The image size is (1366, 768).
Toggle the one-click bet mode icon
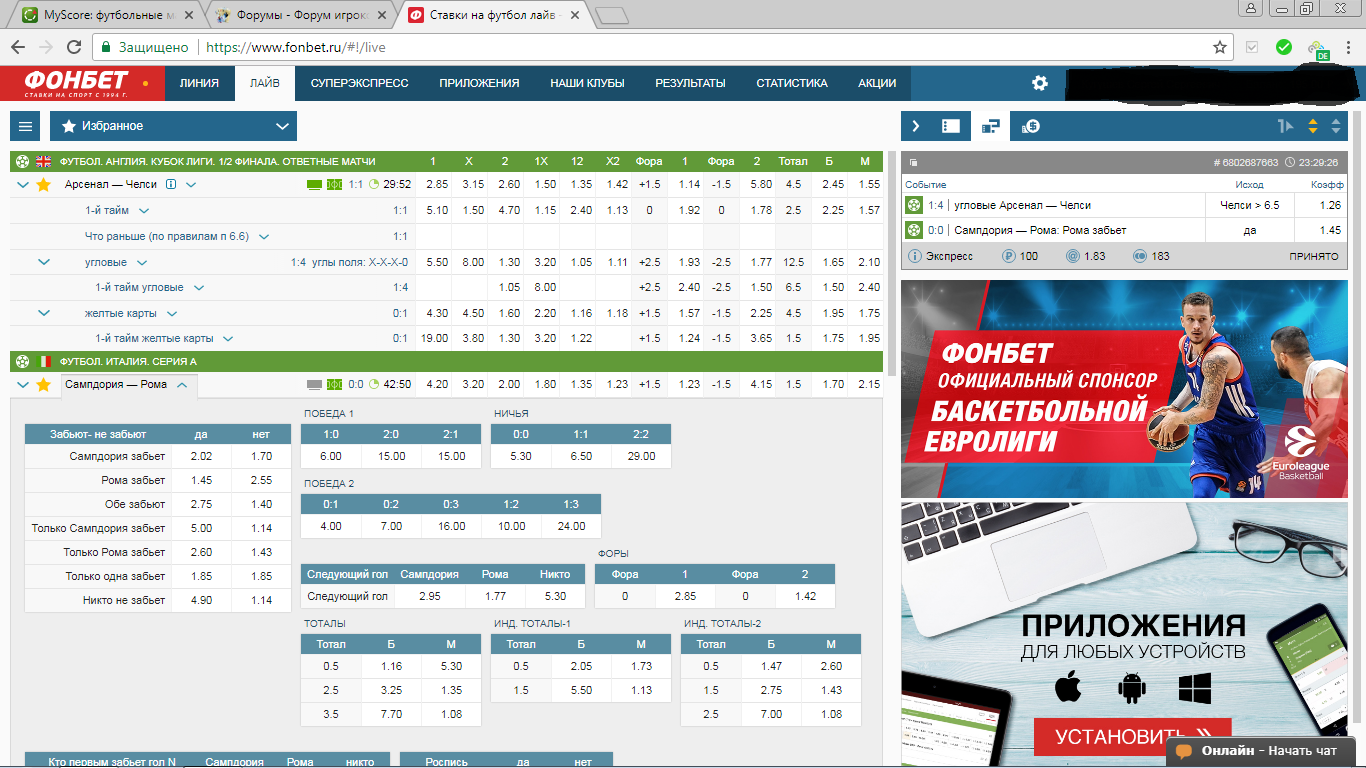pos(1286,126)
